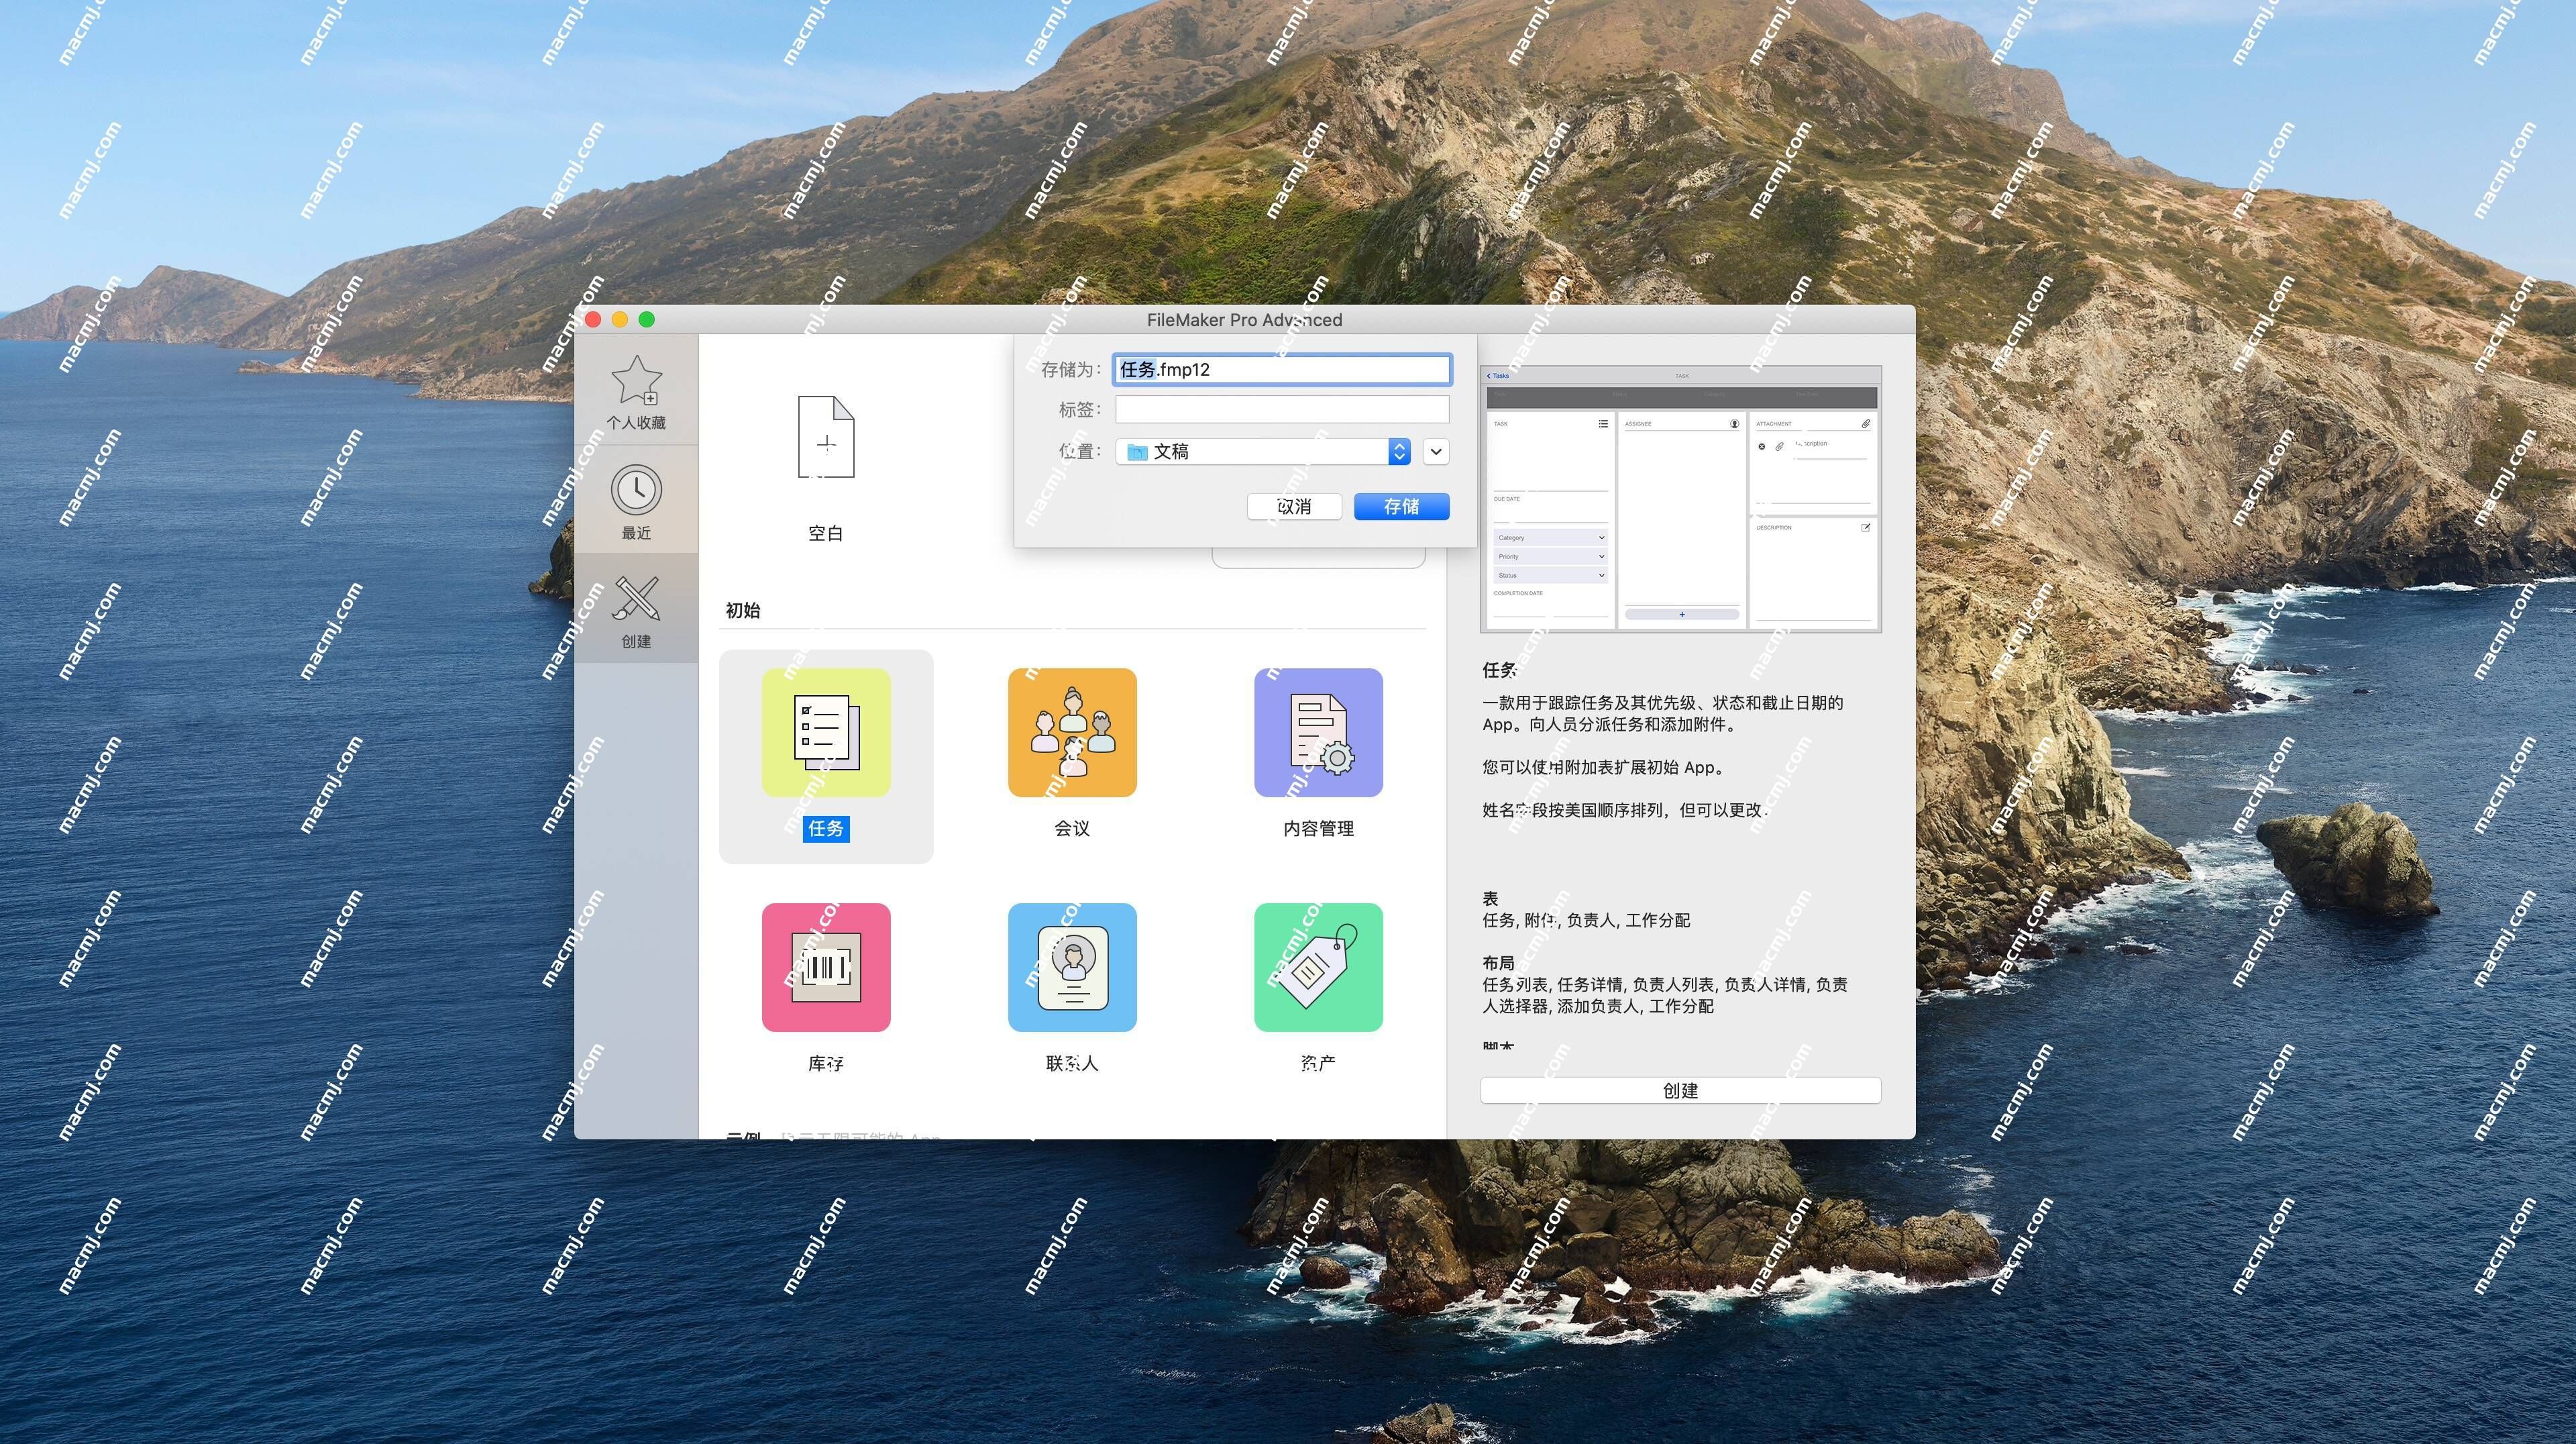Click the 表 heading in description panel

(x=1490, y=898)
